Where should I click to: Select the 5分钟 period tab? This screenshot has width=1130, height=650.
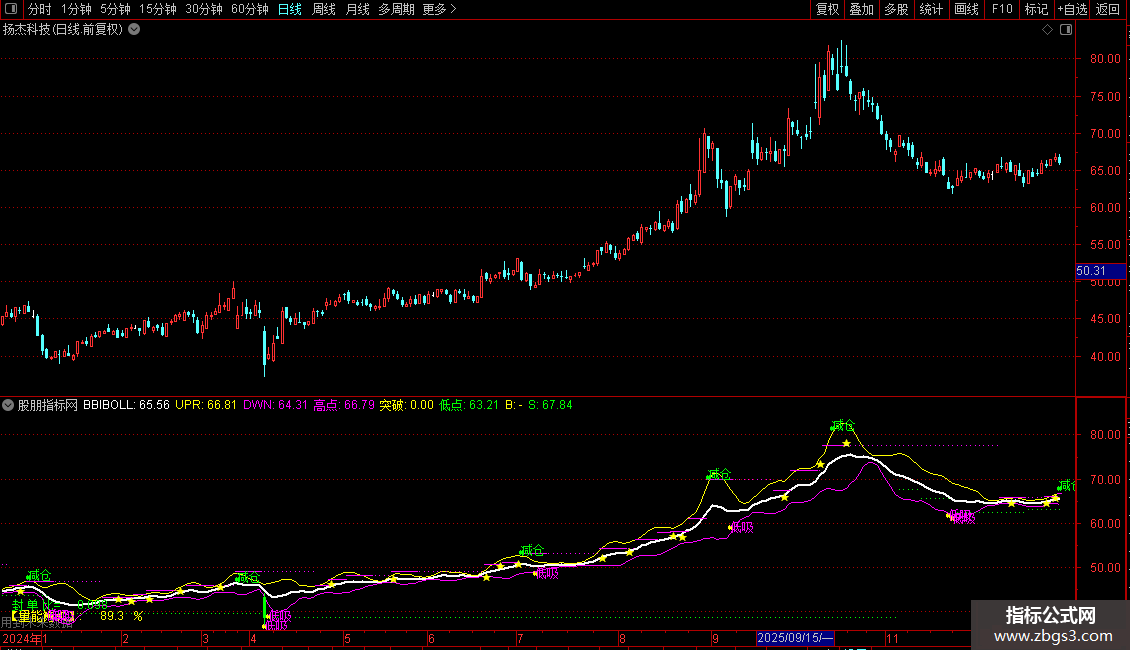(x=115, y=9)
